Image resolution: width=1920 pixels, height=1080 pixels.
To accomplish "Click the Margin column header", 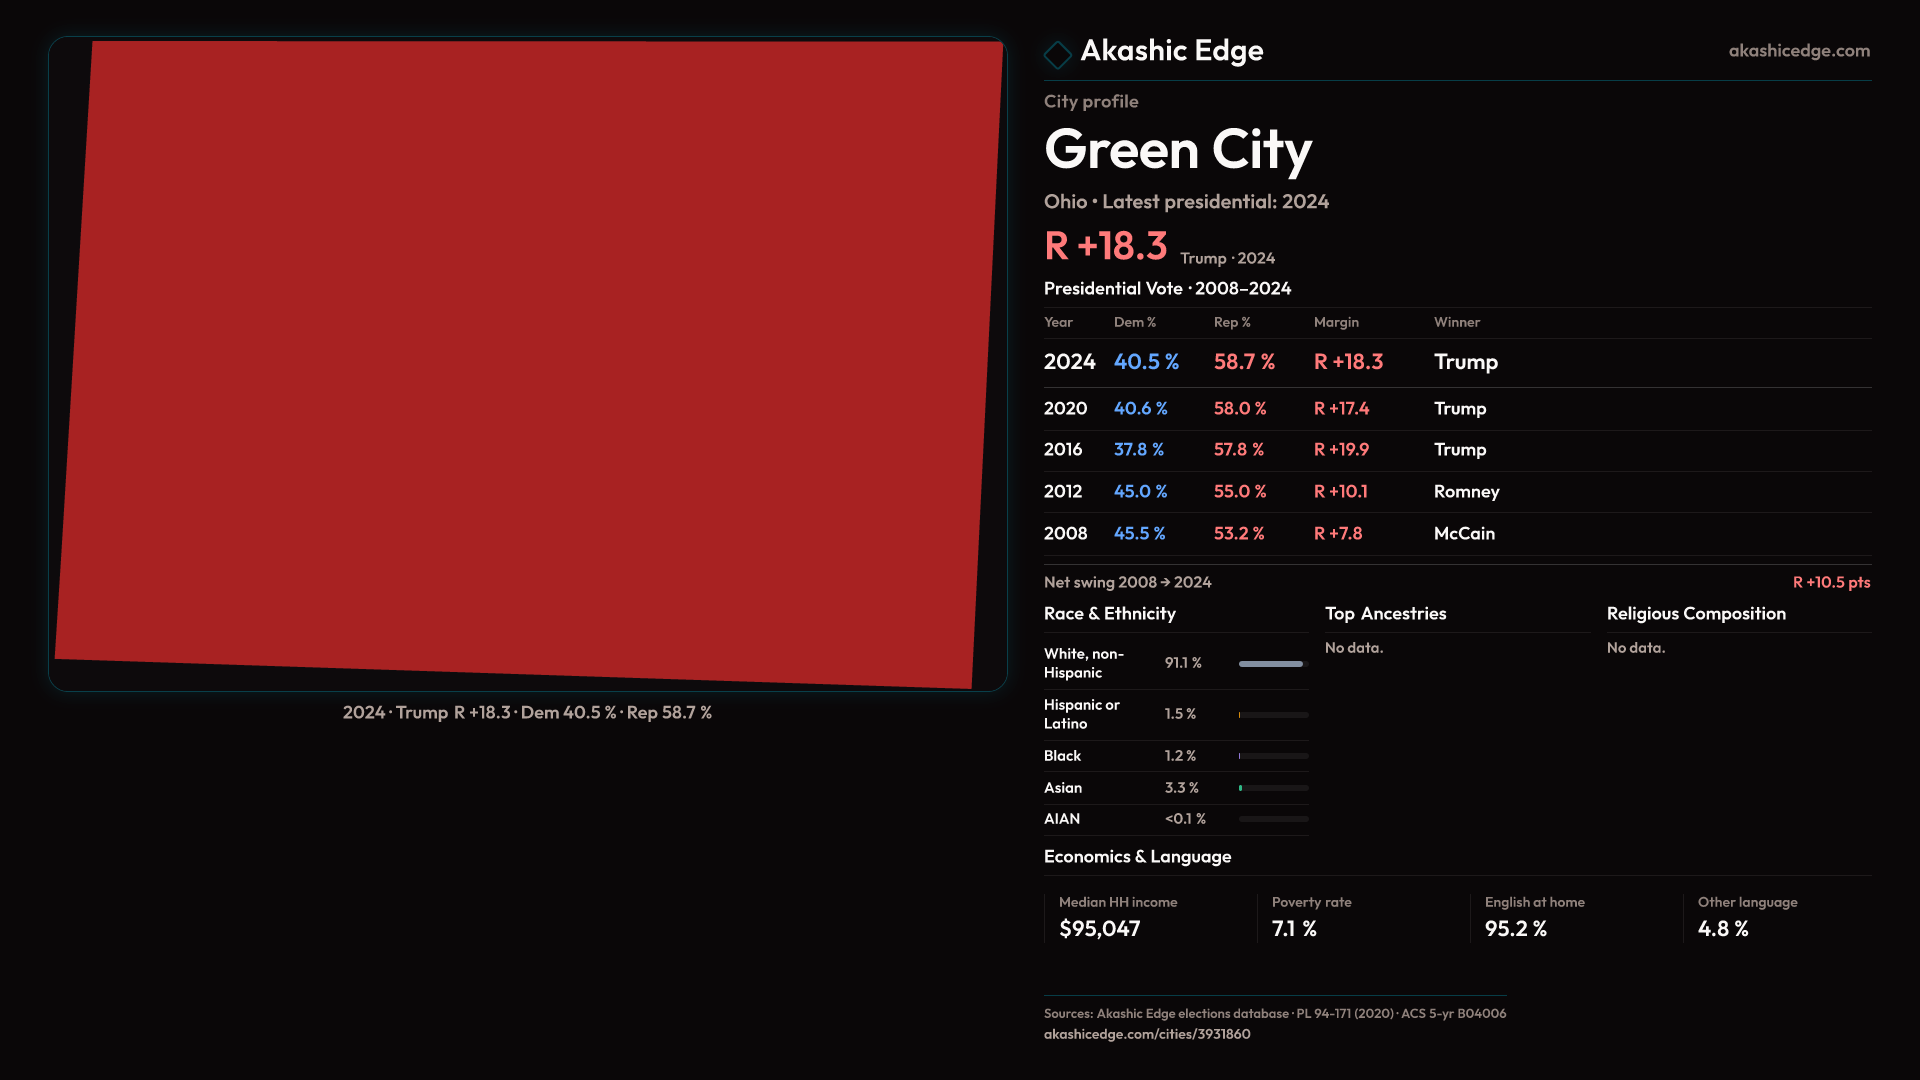I will (1335, 322).
